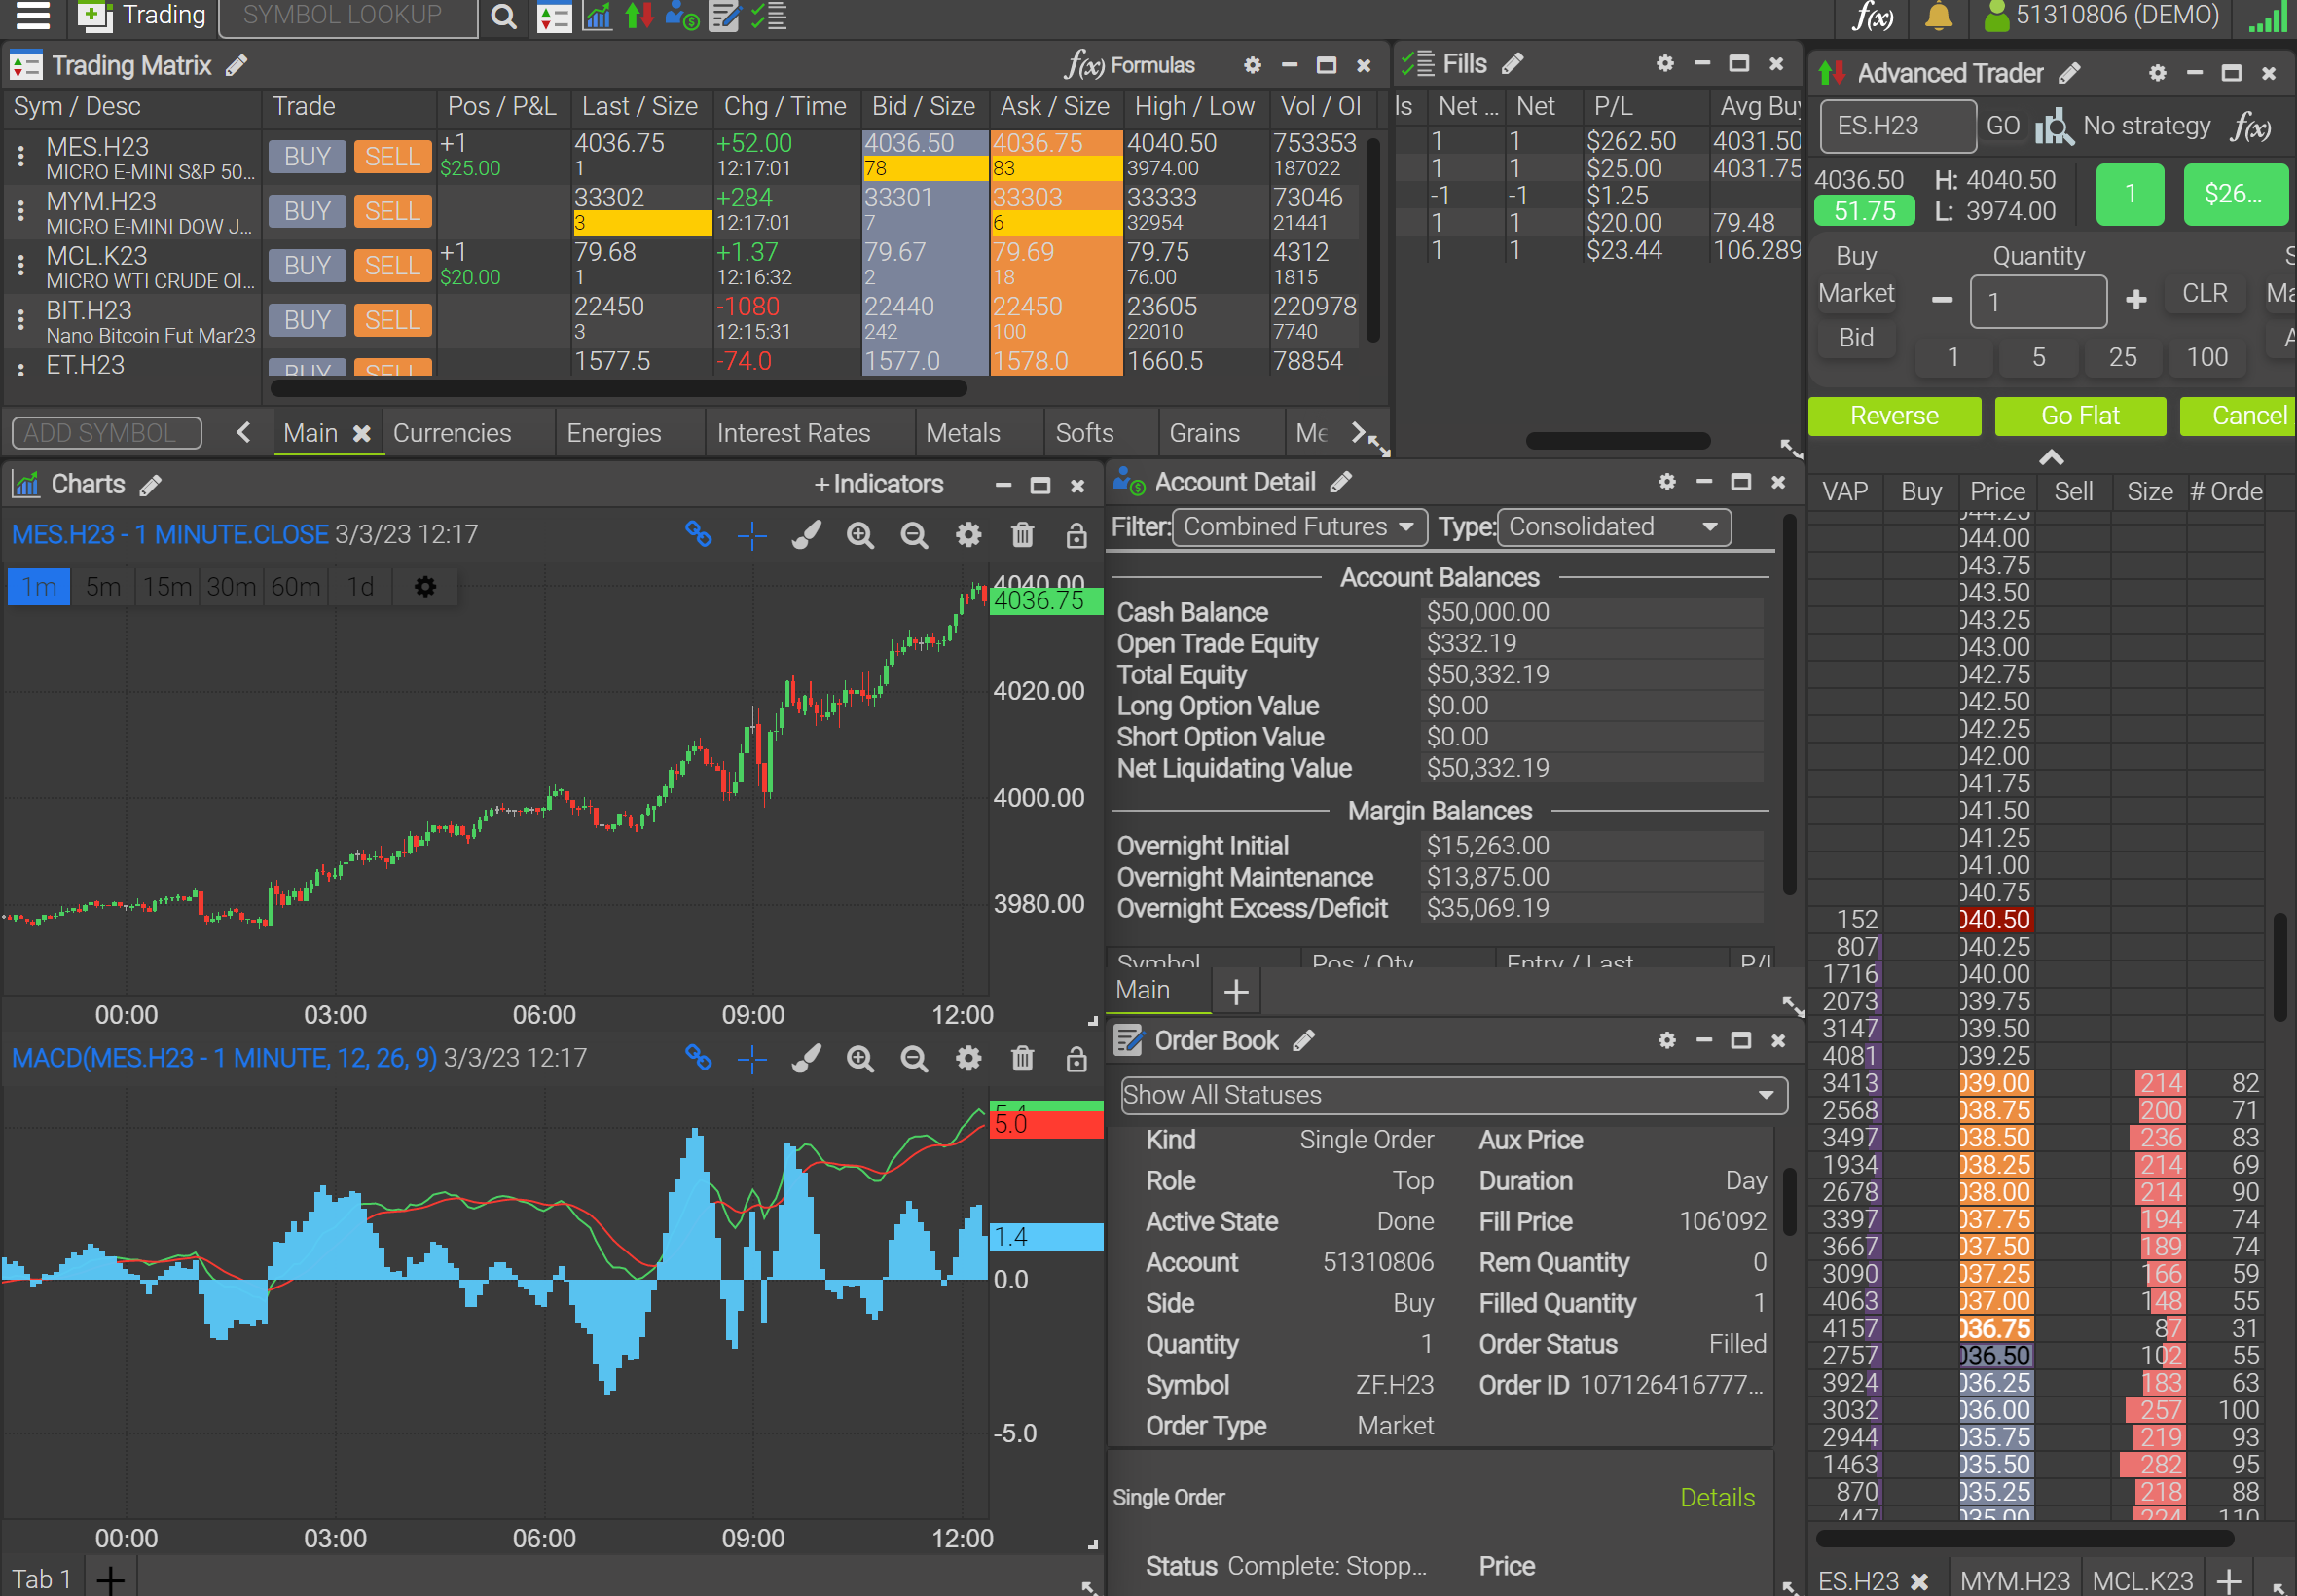Image resolution: width=2297 pixels, height=1596 pixels.
Task: Zoom in on the MACD chart
Action: tap(860, 1059)
